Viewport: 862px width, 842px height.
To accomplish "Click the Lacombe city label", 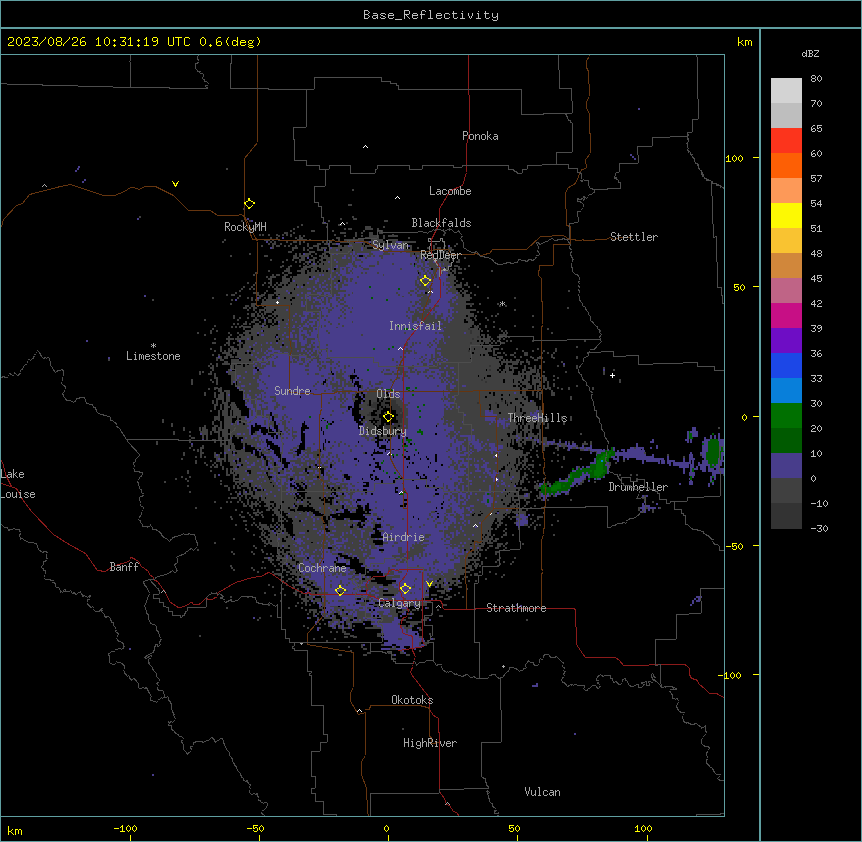I will (450, 191).
